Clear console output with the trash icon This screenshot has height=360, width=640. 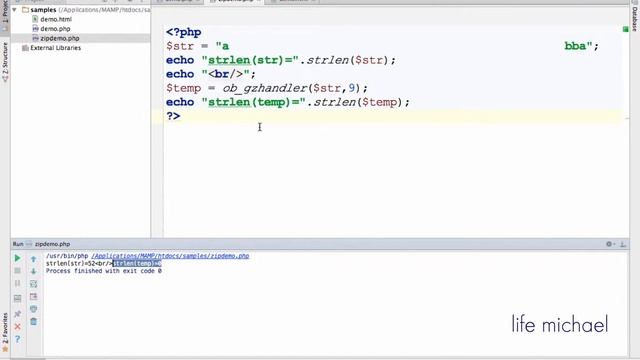click(33, 322)
